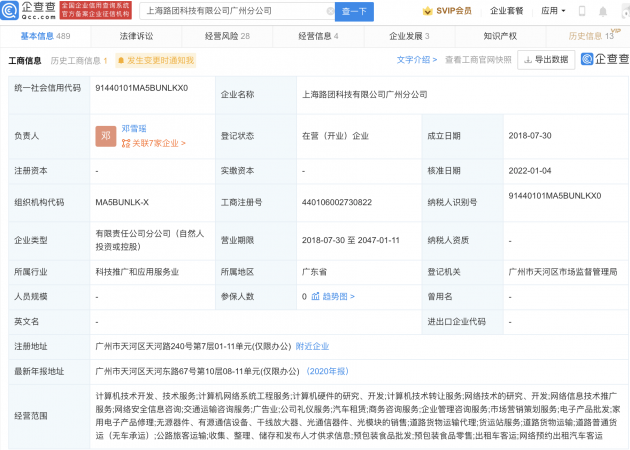Click the download icon in 导出数据

tap(528, 60)
